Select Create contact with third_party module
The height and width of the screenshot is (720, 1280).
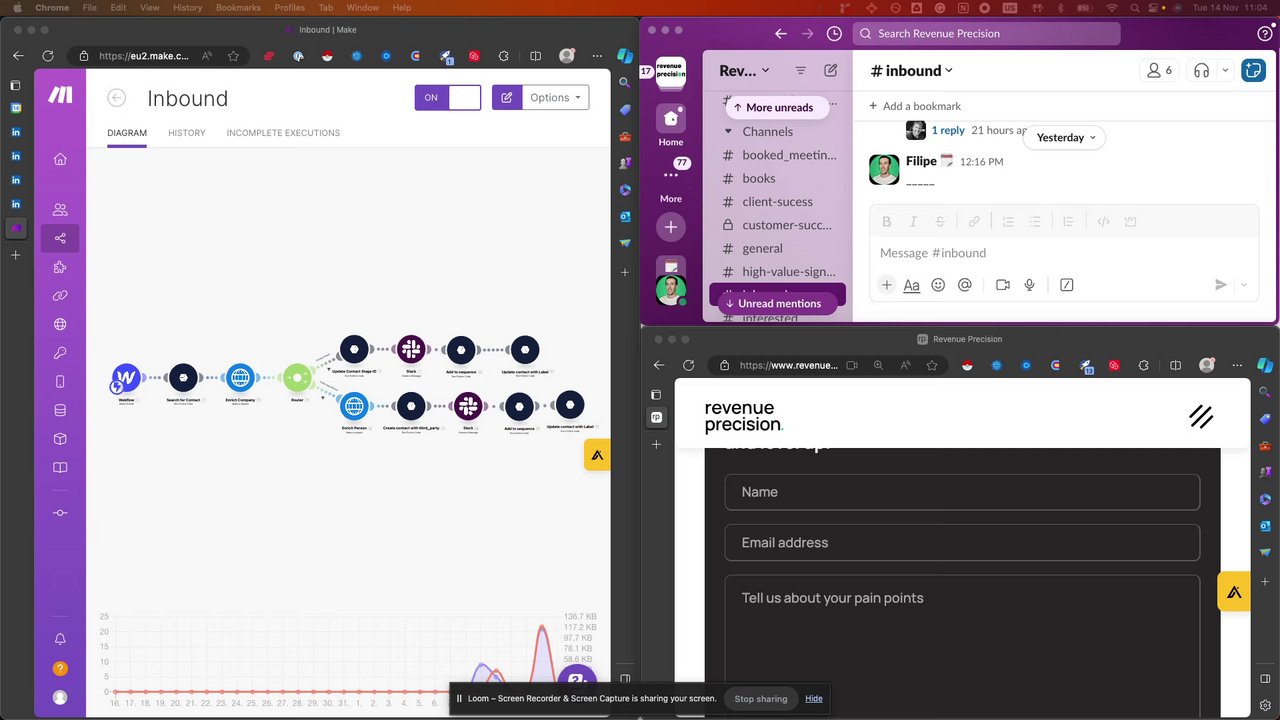pyautogui.click(x=411, y=407)
